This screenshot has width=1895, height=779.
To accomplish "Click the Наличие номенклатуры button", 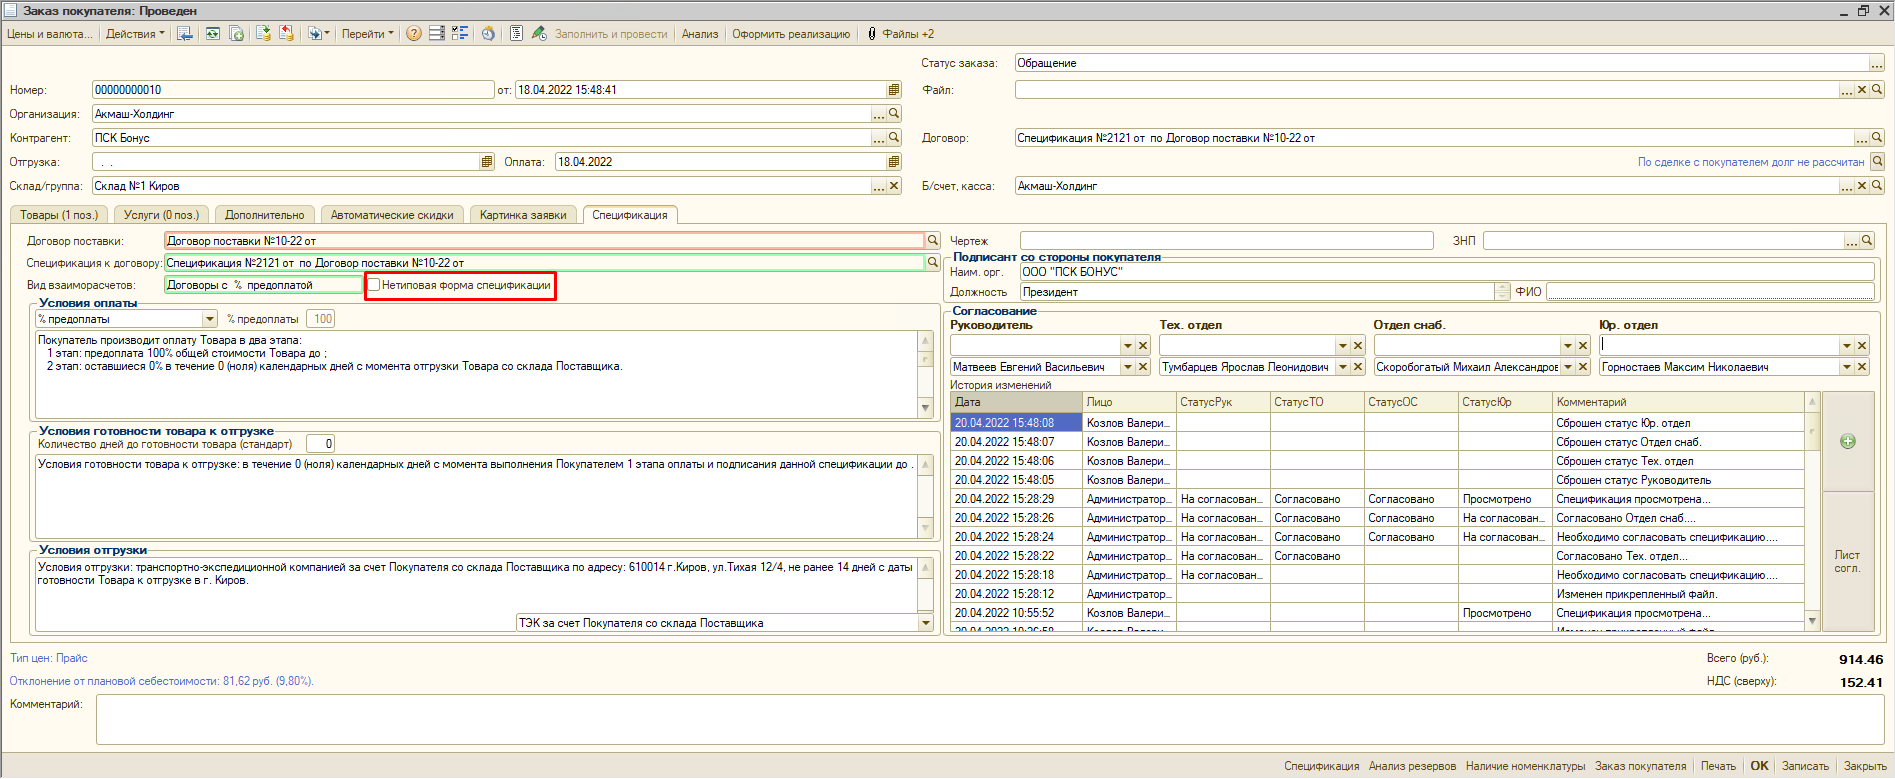I will (x=1525, y=766).
